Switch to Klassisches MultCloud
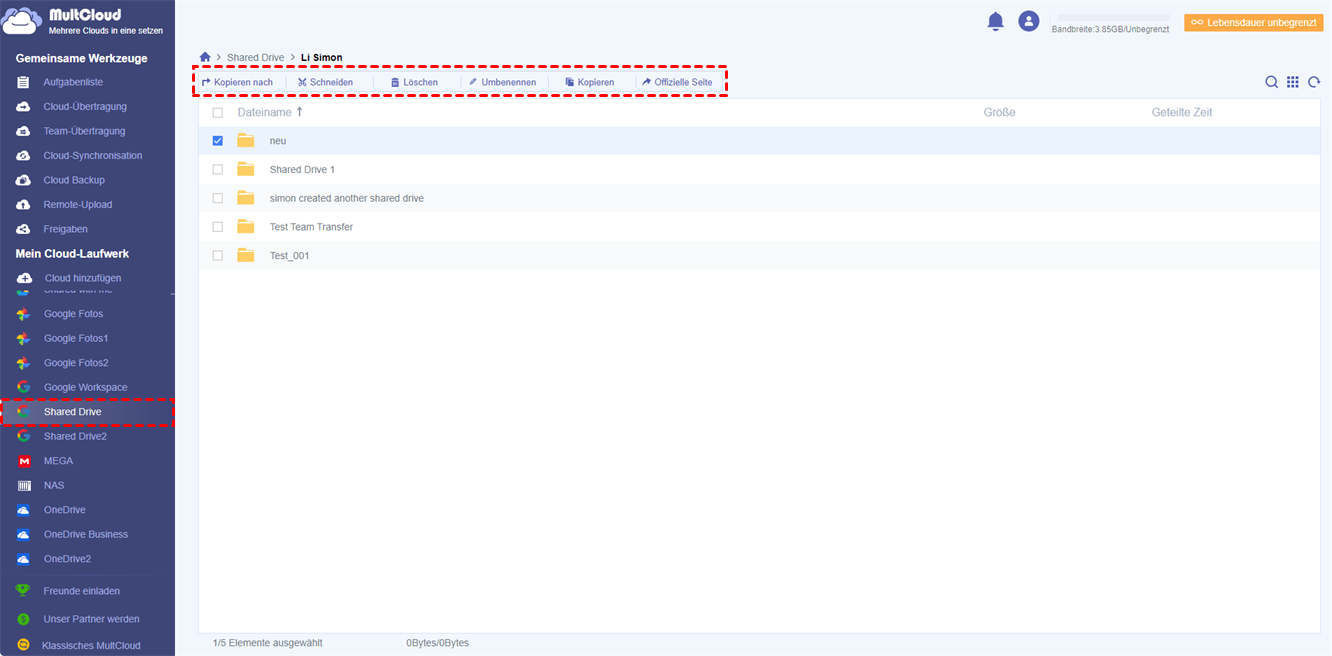This screenshot has height=656, width=1332. click(x=91, y=646)
